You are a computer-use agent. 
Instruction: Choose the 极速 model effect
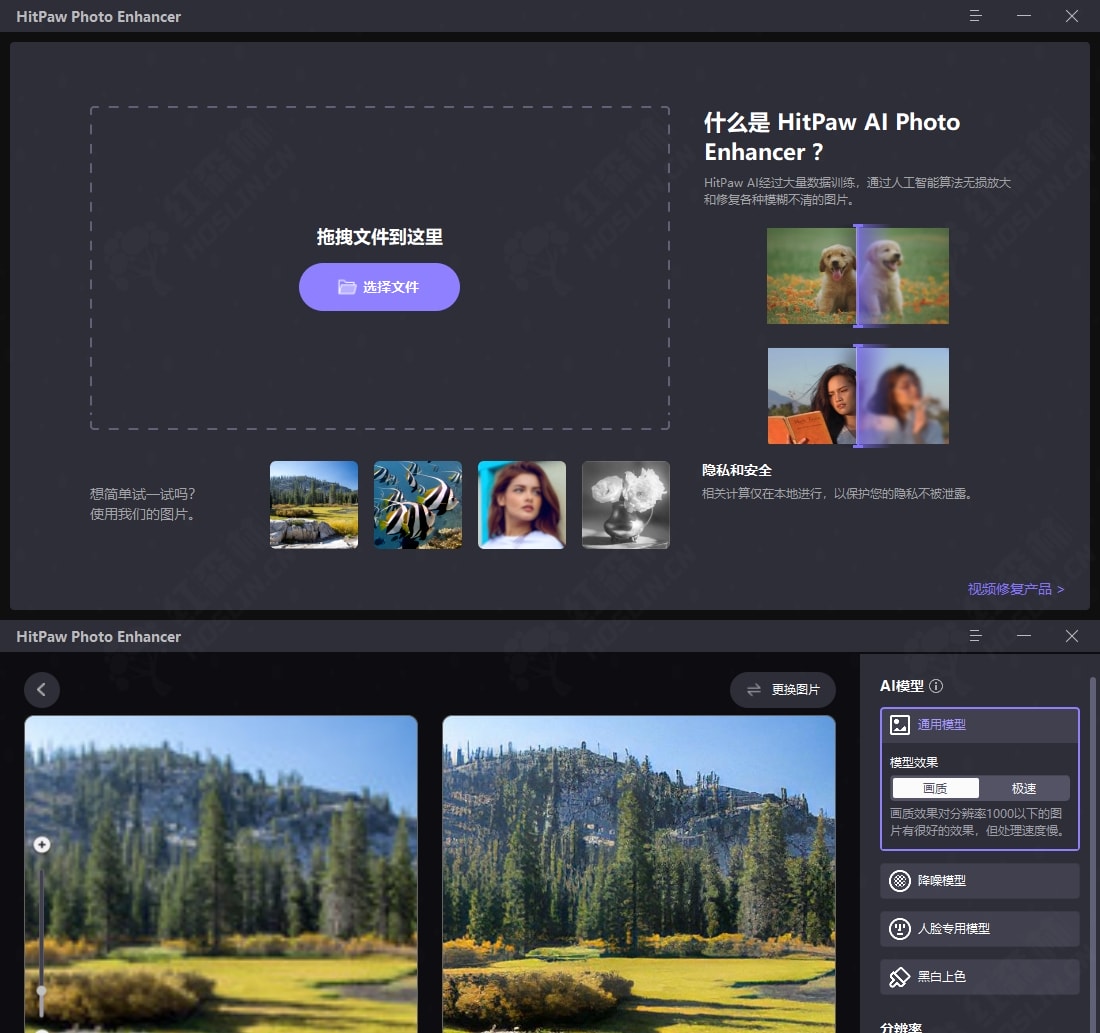[x=1024, y=788]
